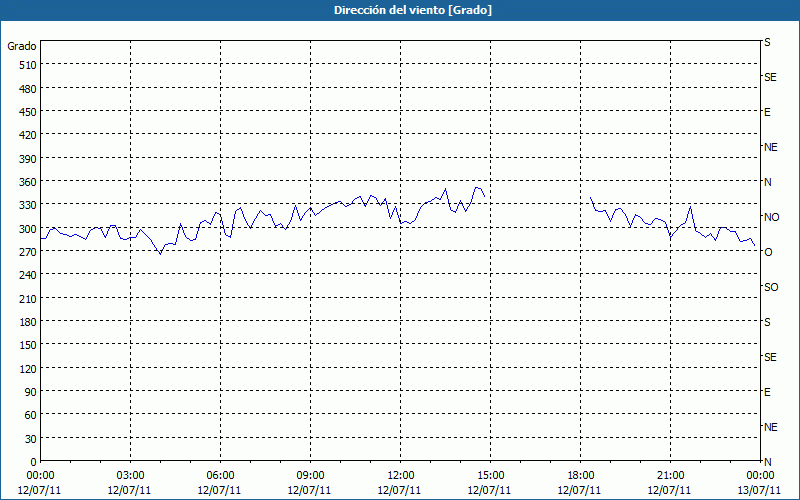The width and height of the screenshot is (800, 500).
Task: Click the "S" compass label level with 180
Action: 767,322
